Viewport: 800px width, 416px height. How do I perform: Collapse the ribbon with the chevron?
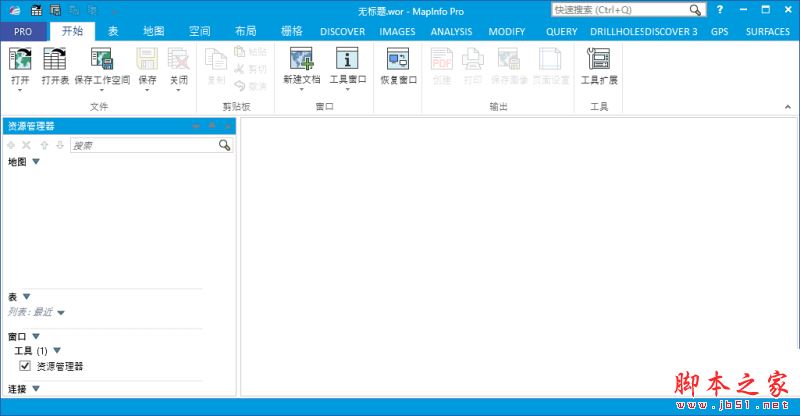pyautogui.click(x=788, y=107)
